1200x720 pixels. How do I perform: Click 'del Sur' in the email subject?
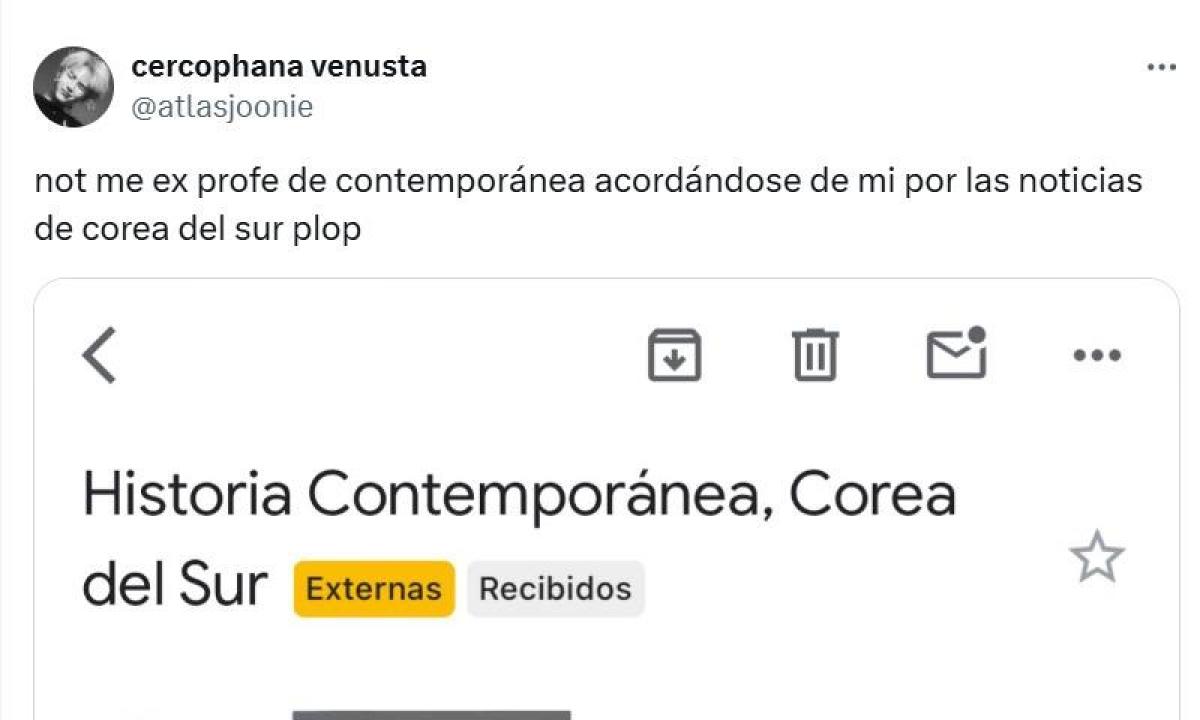click(x=175, y=586)
